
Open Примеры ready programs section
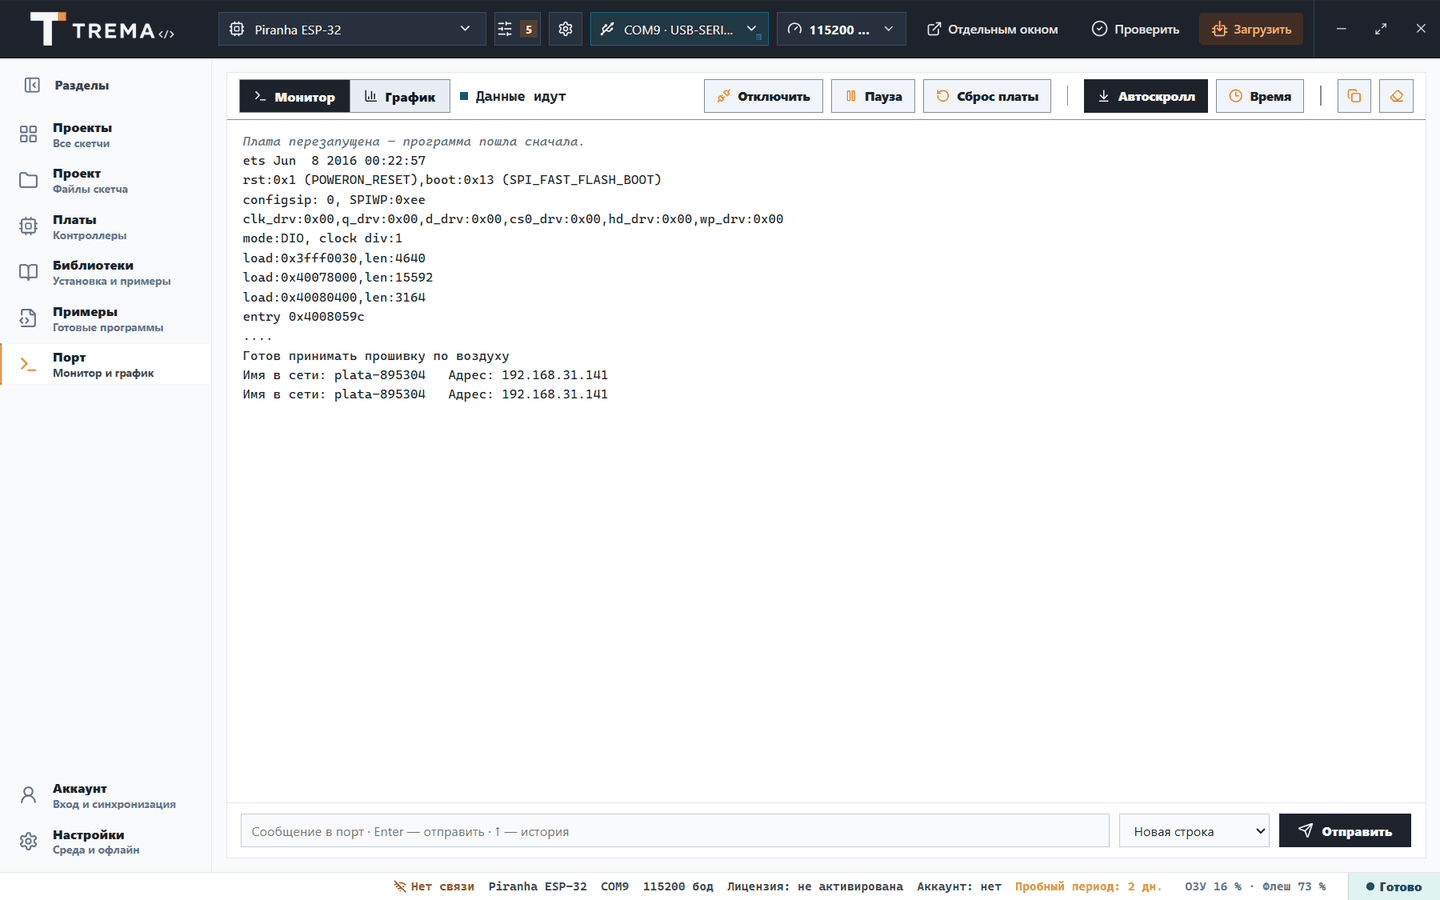(x=106, y=318)
